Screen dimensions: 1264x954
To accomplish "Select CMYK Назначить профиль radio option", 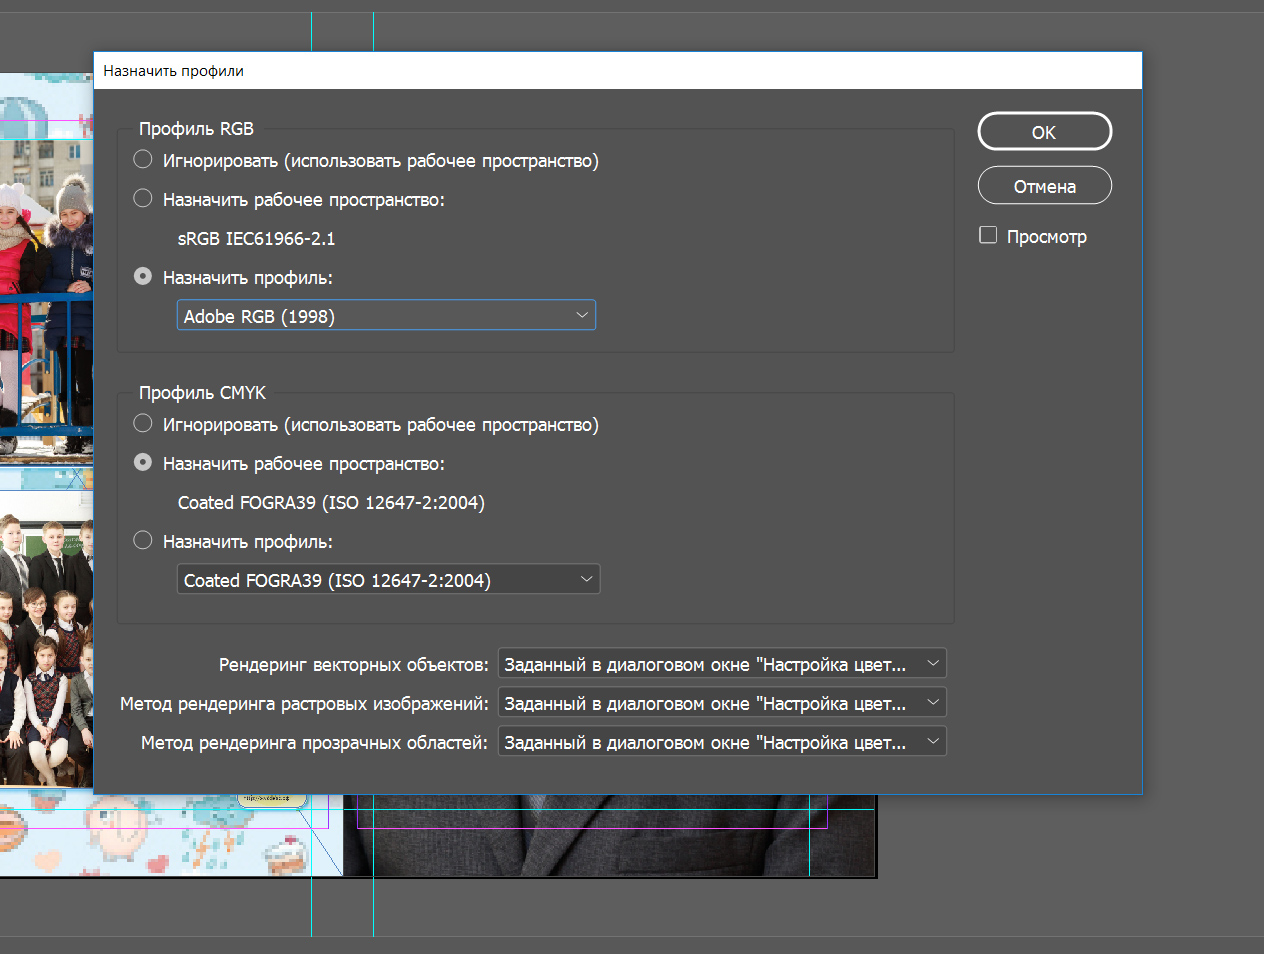I will 143,541.
